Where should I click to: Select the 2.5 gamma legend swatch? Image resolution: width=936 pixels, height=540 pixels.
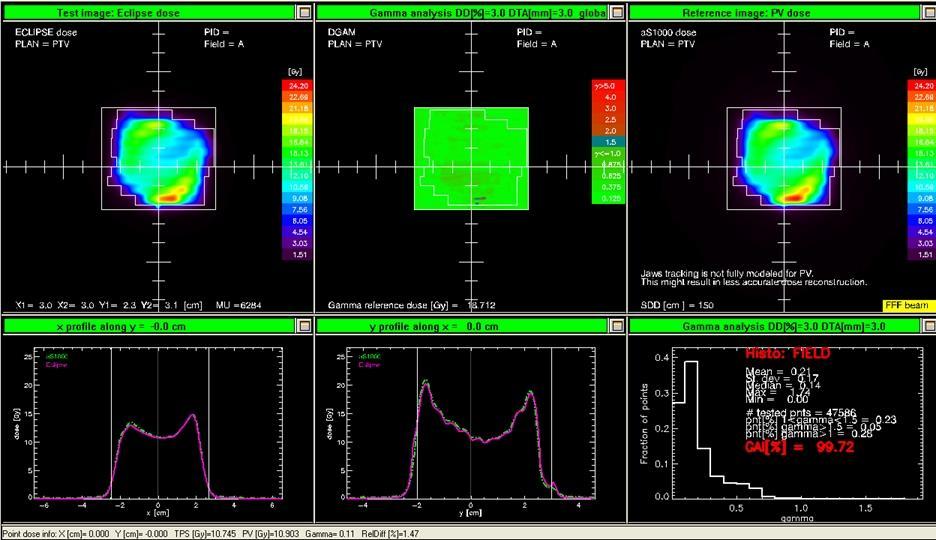coord(608,120)
